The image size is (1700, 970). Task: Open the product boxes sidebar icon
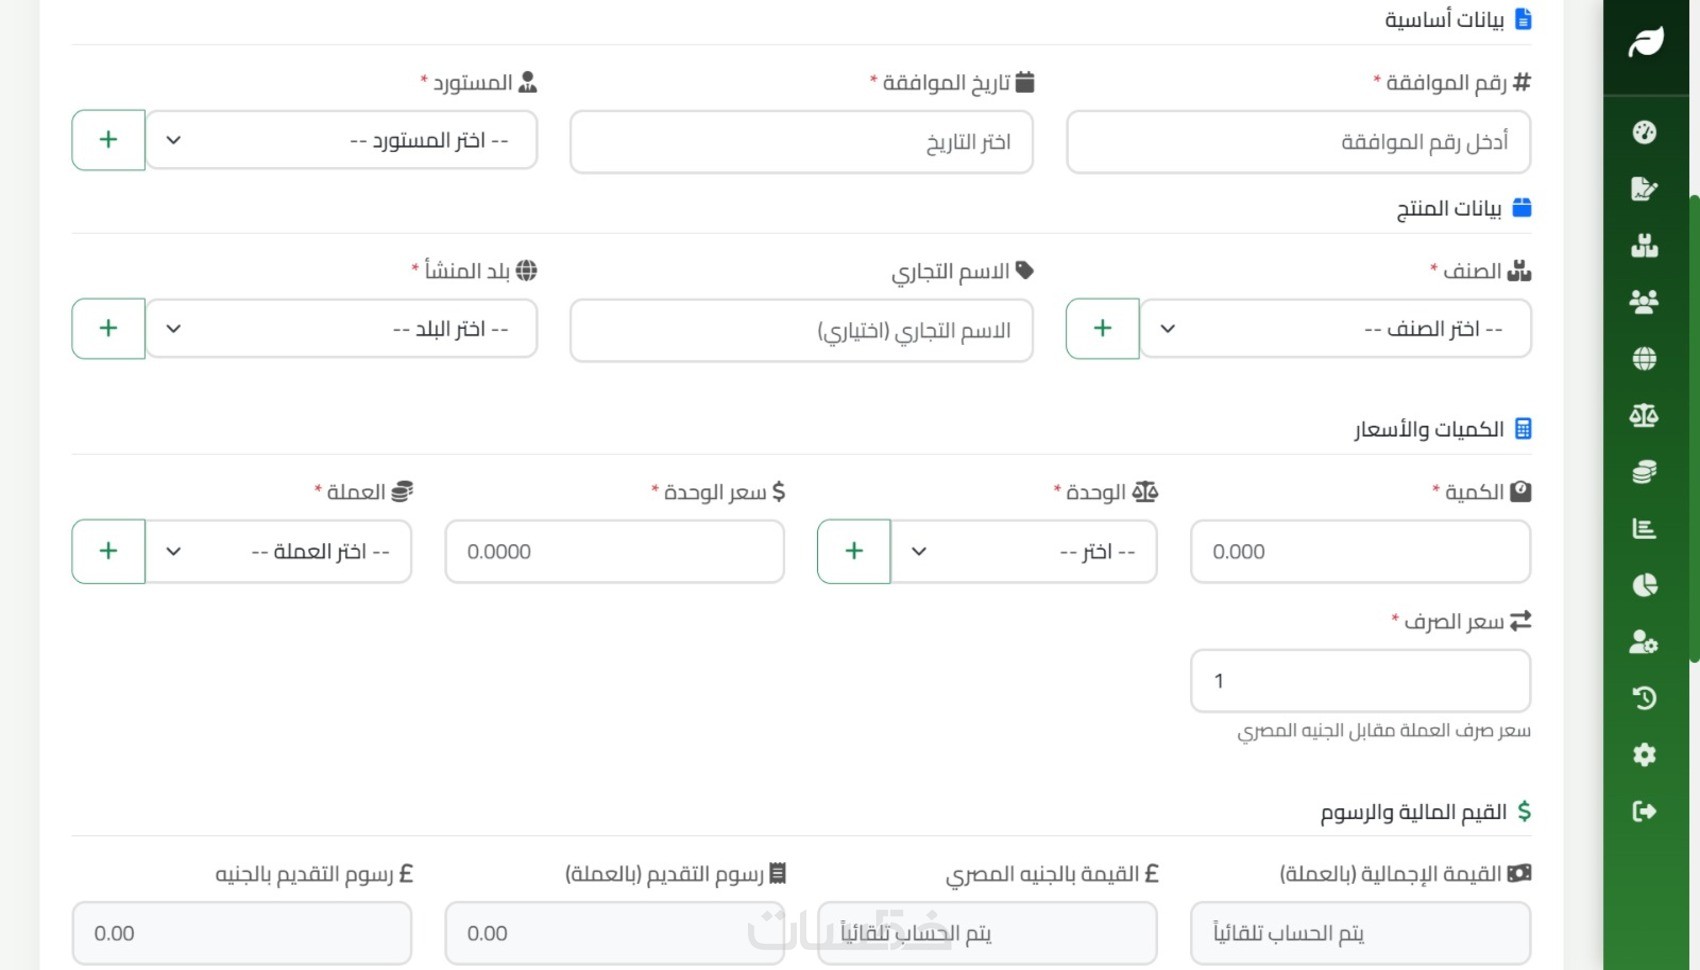[1644, 245]
